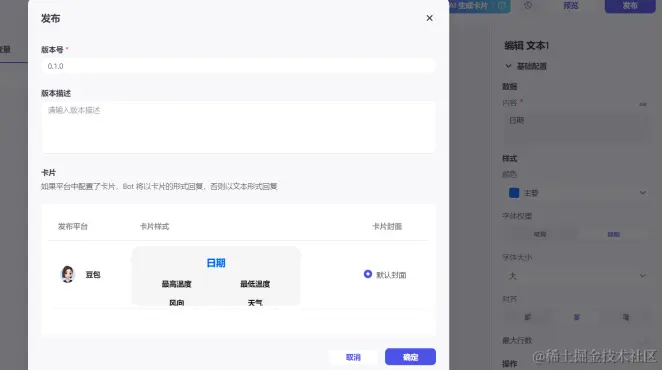
Task: Click the 编辑 文本1 panel heading
Action: (x=526, y=46)
